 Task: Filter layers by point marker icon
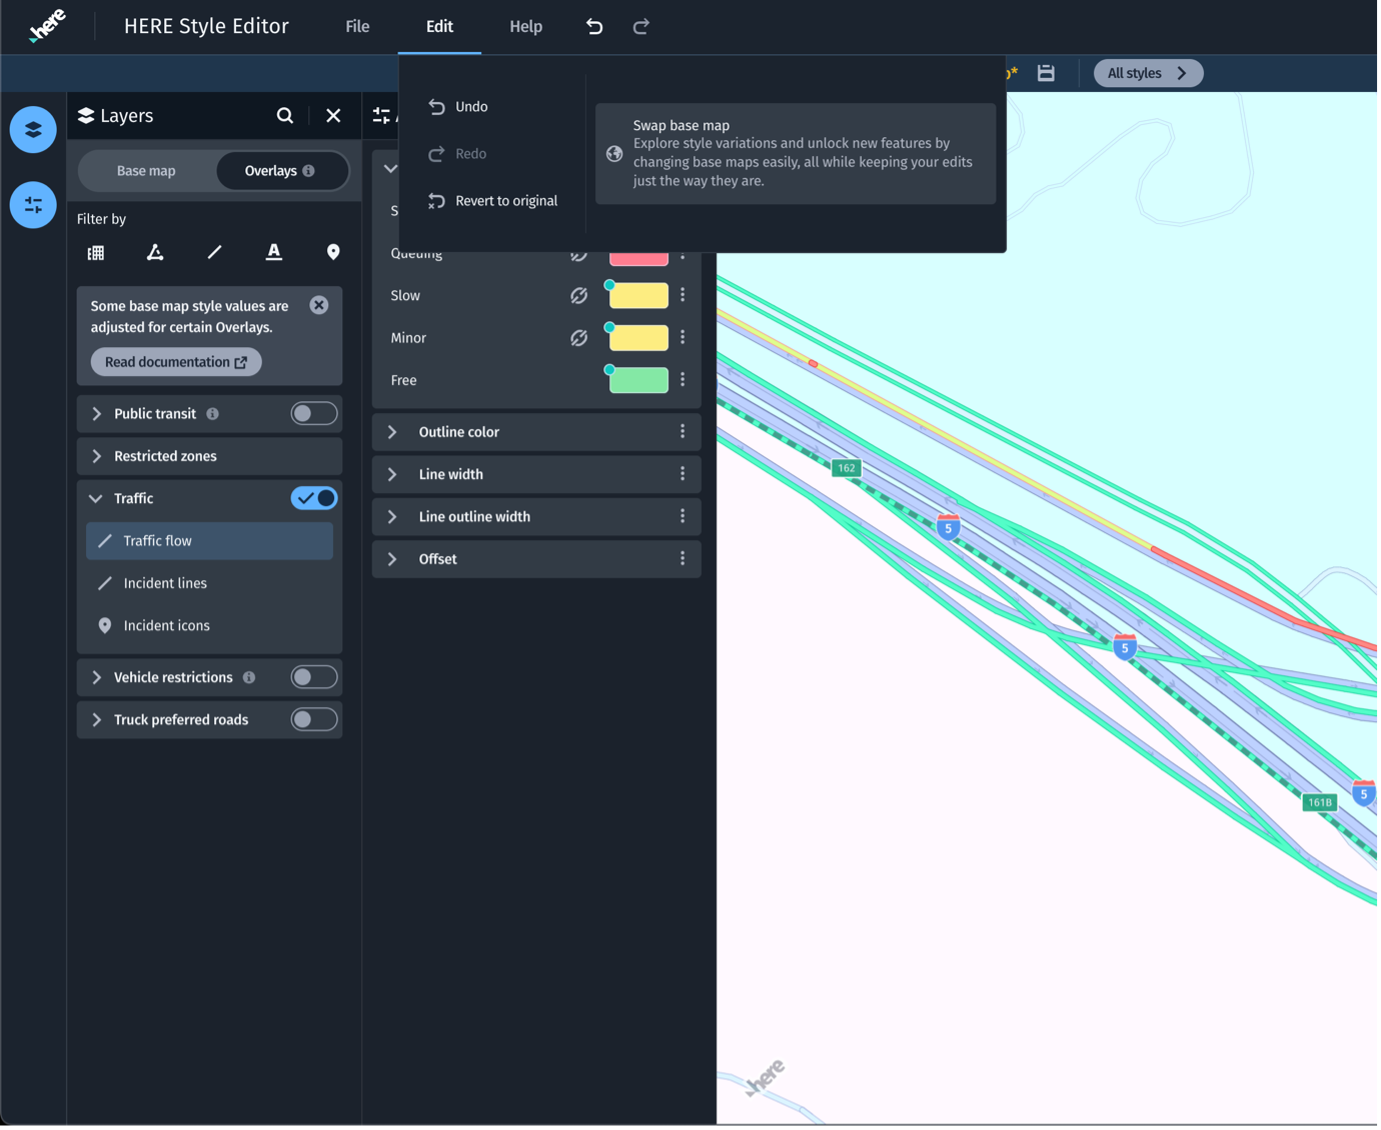[x=333, y=253]
